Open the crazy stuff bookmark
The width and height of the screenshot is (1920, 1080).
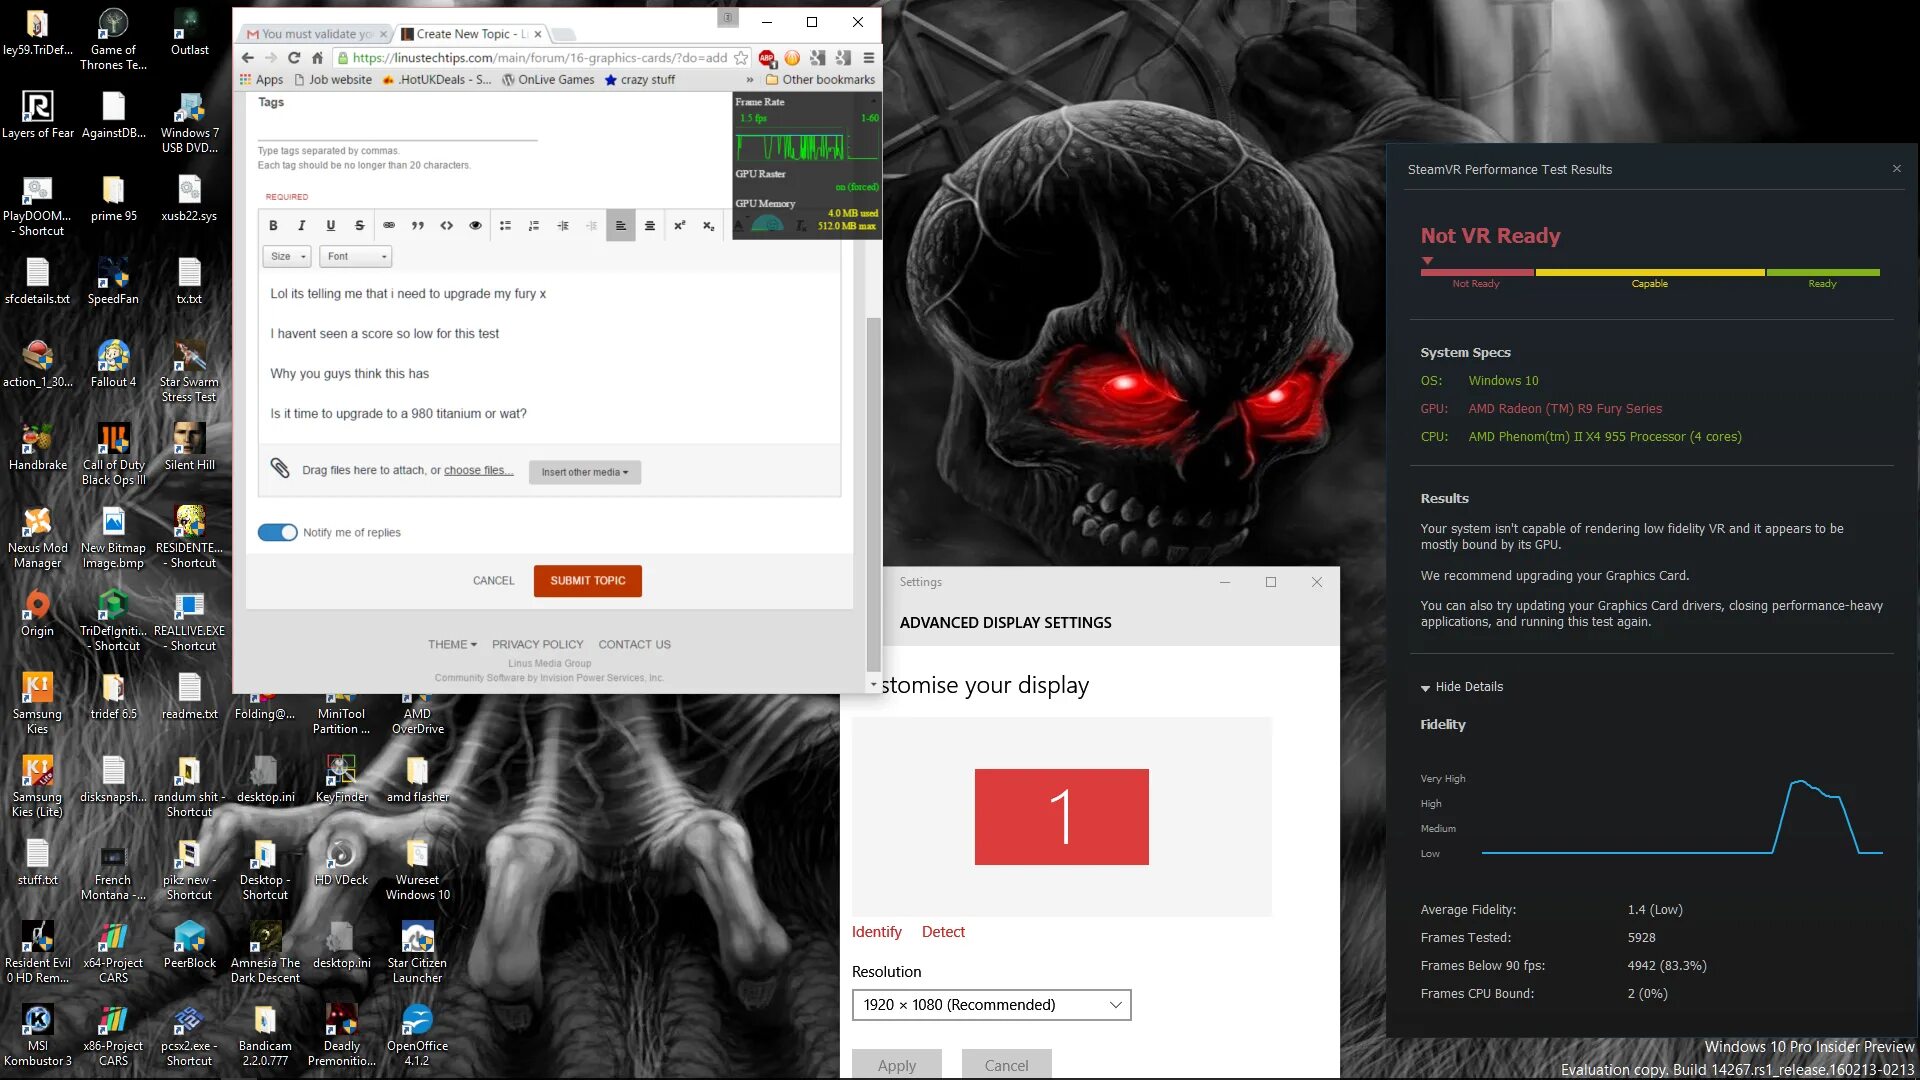pyautogui.click(x=640, y=80)
